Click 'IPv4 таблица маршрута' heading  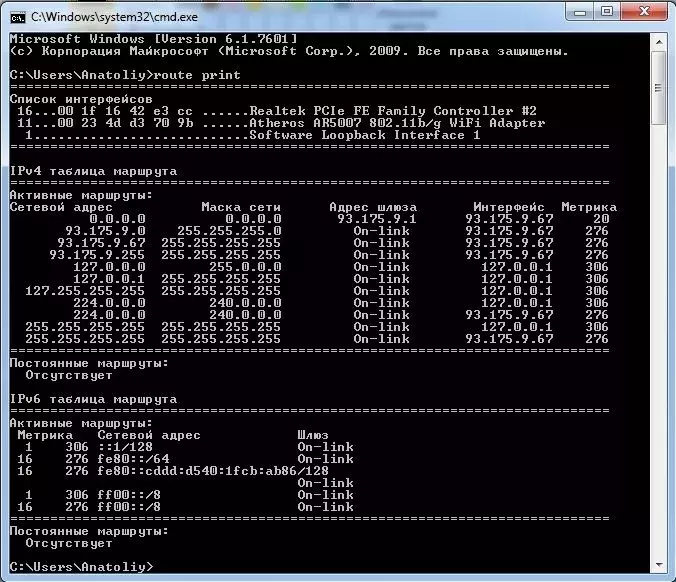click(93, 171)
